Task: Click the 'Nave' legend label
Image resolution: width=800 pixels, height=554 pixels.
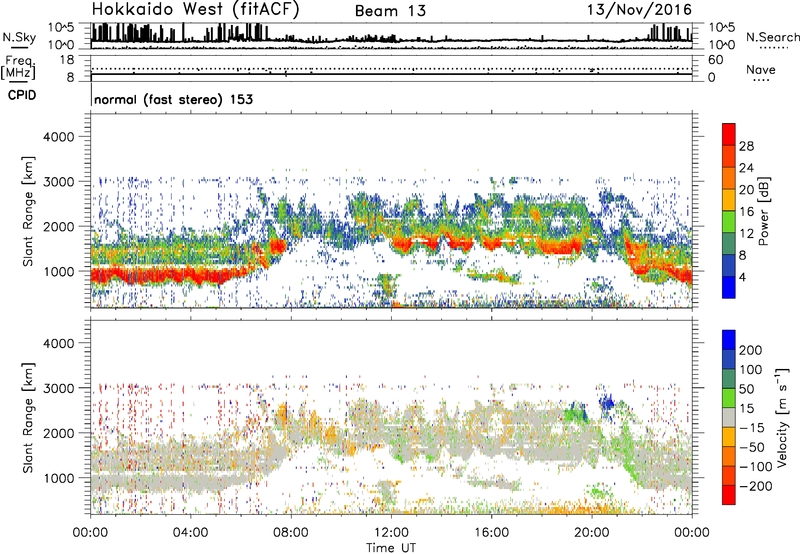Action: 760,69
